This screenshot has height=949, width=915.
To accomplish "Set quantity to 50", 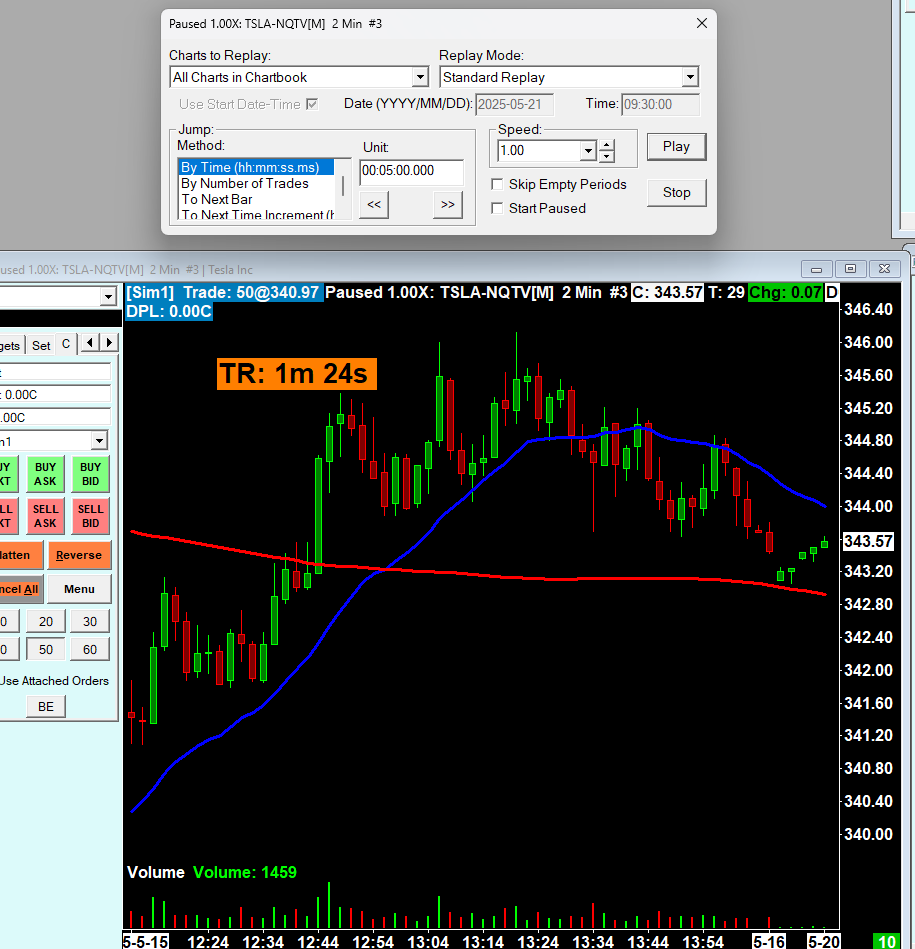I will (45, 649).
